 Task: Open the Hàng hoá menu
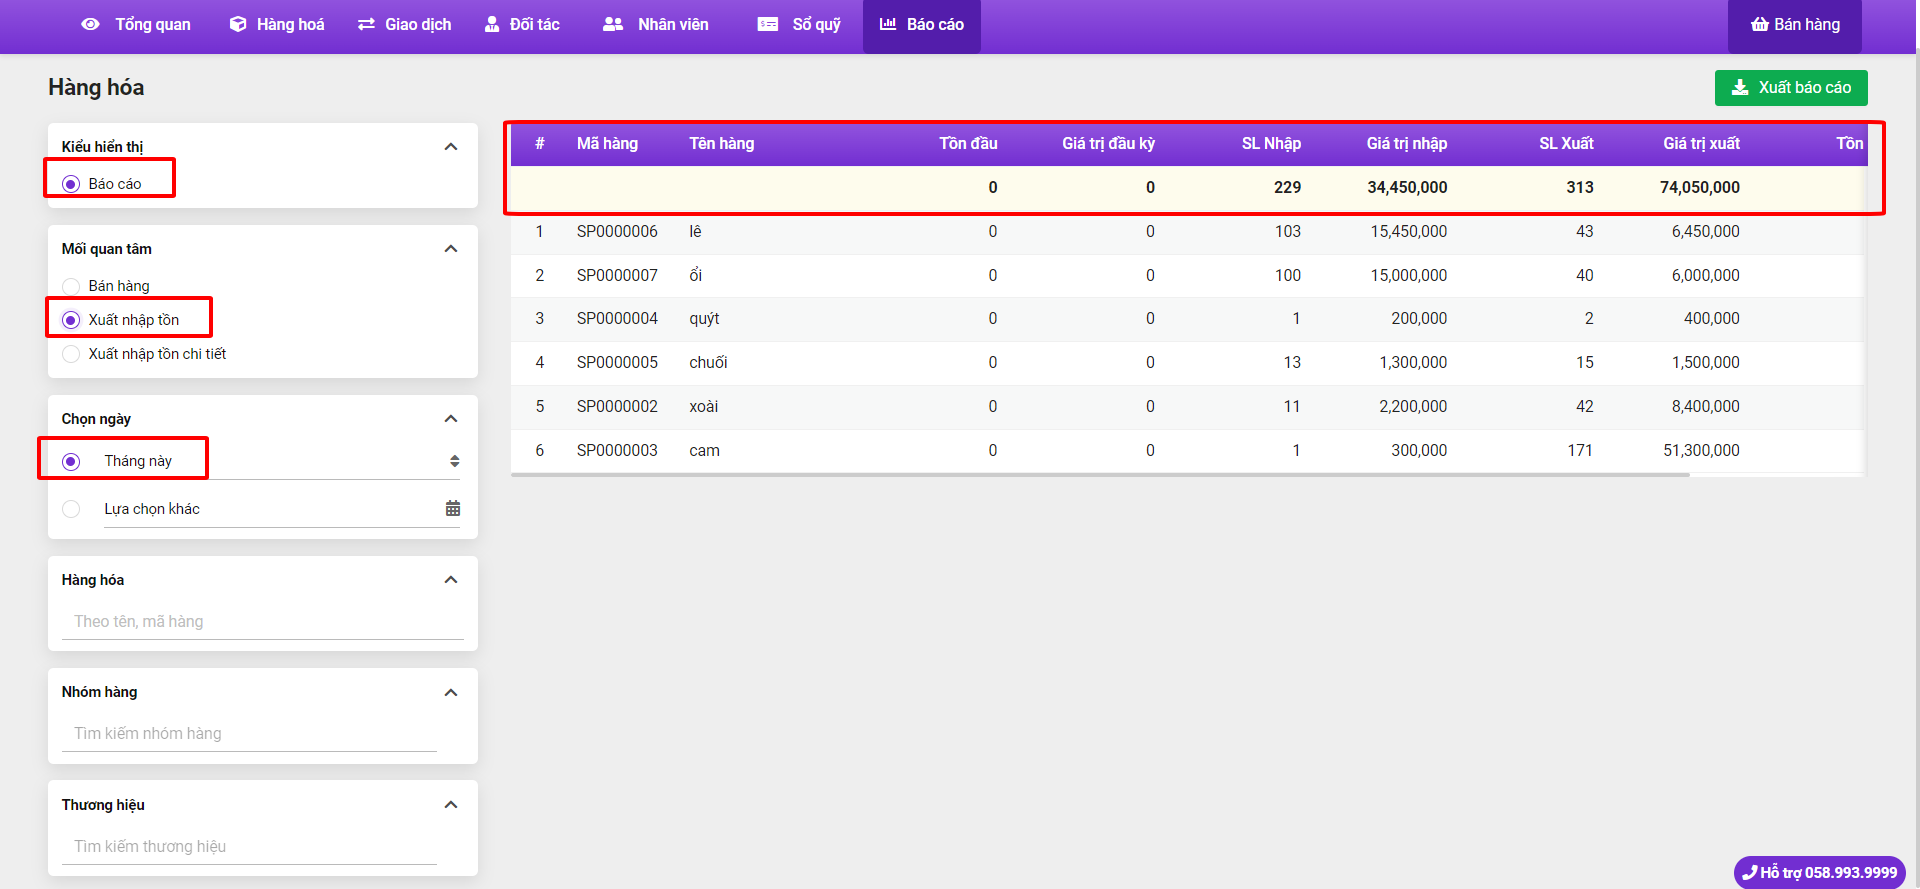[277, 24]
